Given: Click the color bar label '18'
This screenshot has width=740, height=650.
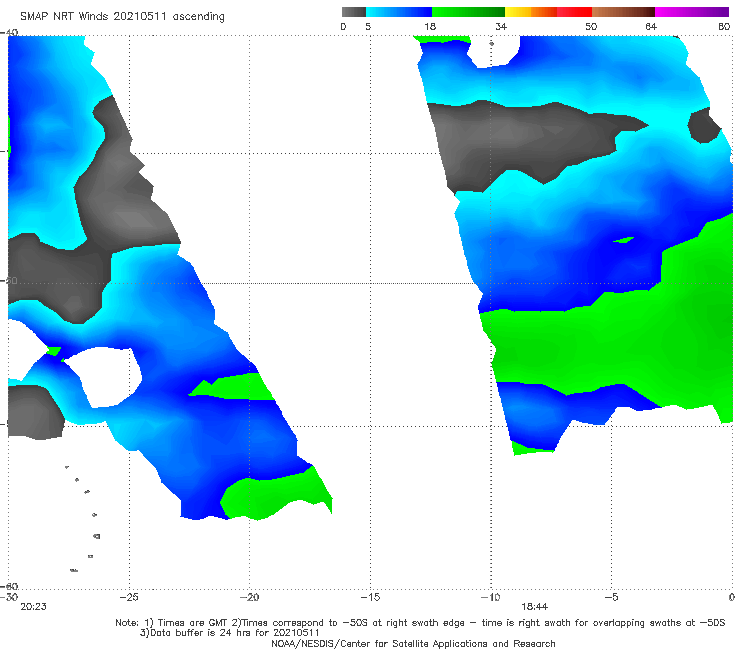Looking at the screenshot, I should (430, 27).
